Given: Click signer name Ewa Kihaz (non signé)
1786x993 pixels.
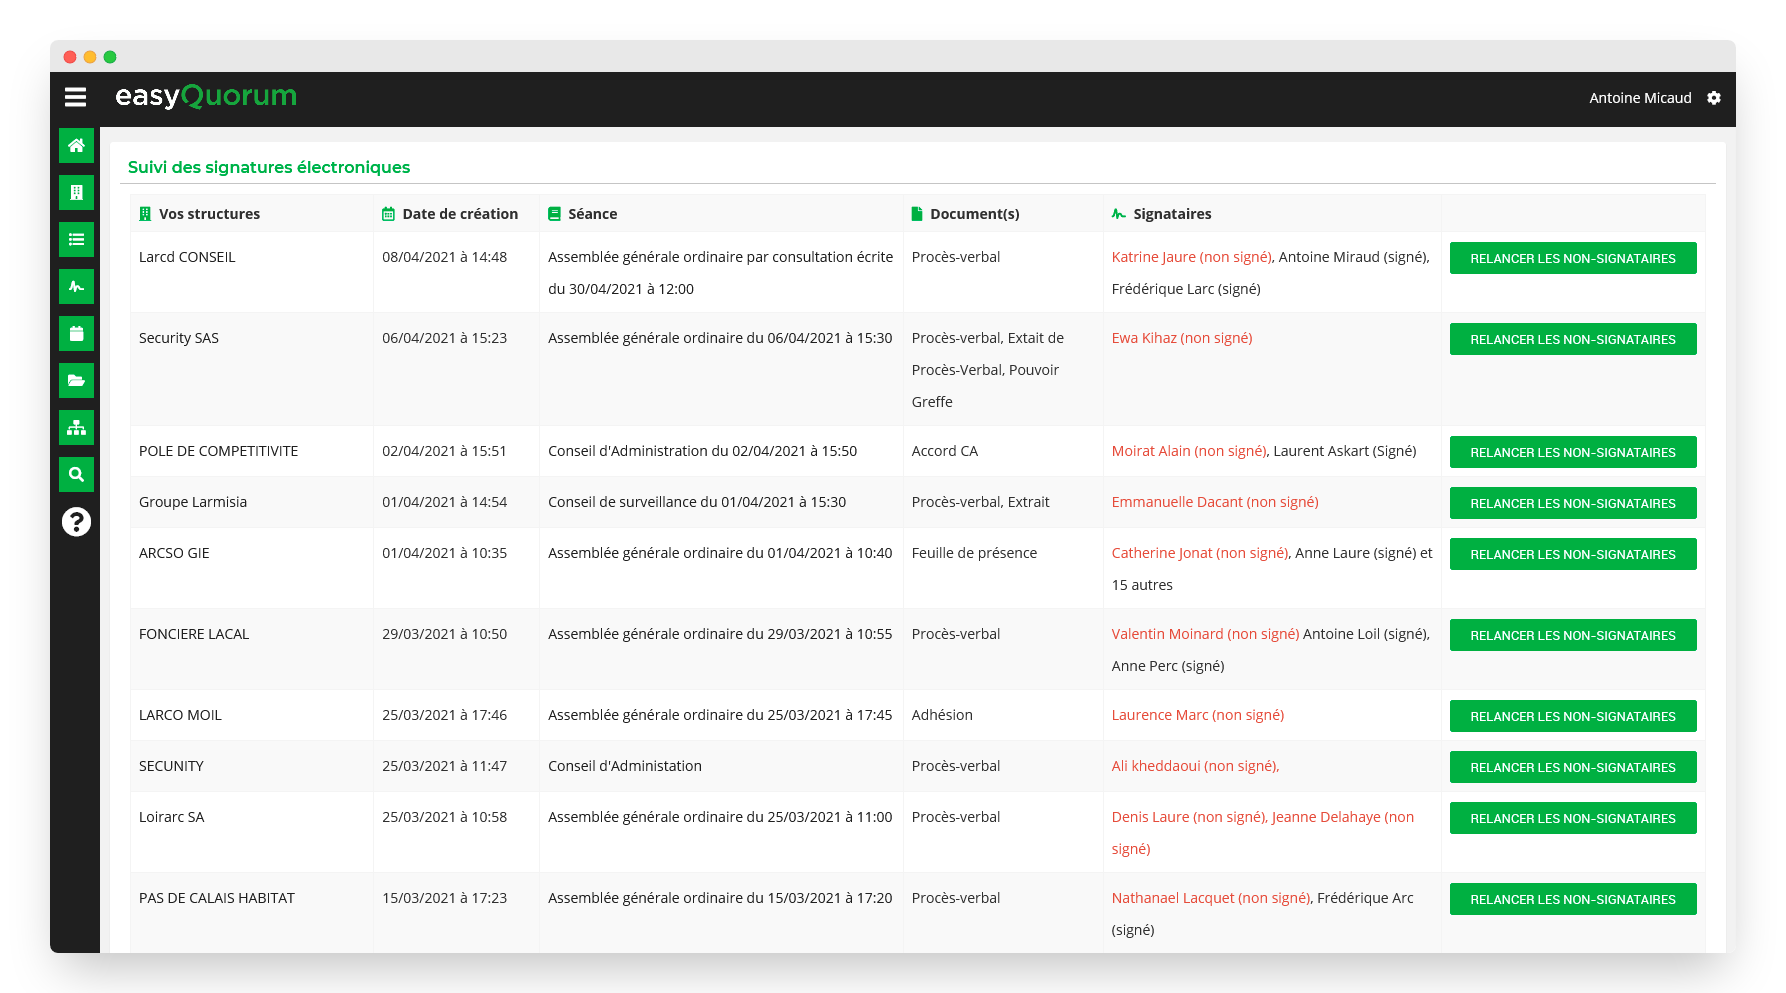Looking at the screenshot, I should [1181, 338].
